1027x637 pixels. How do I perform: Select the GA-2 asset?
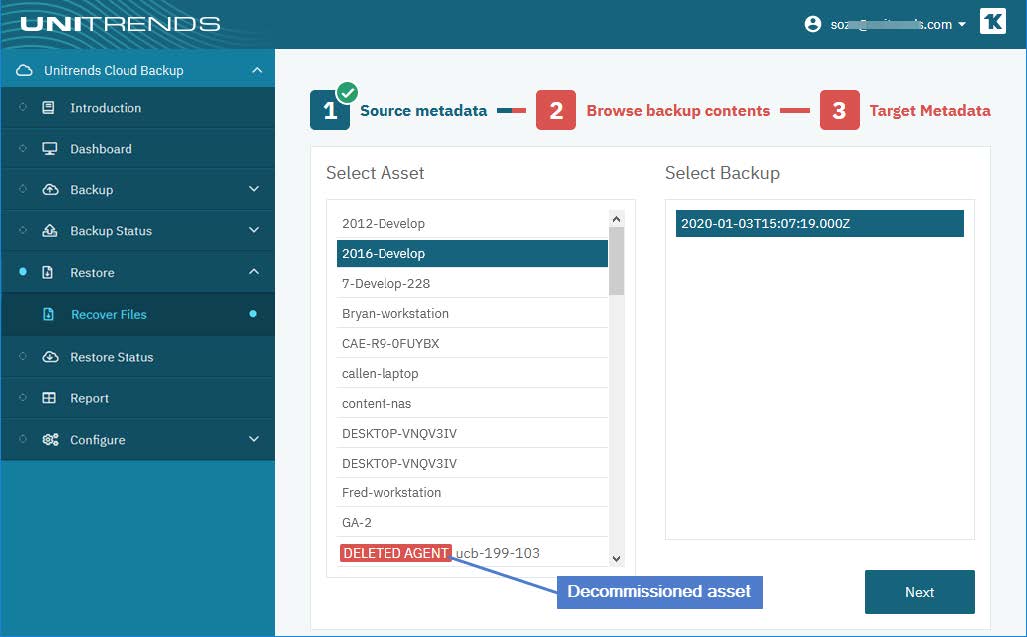click(x=472, y=522)
